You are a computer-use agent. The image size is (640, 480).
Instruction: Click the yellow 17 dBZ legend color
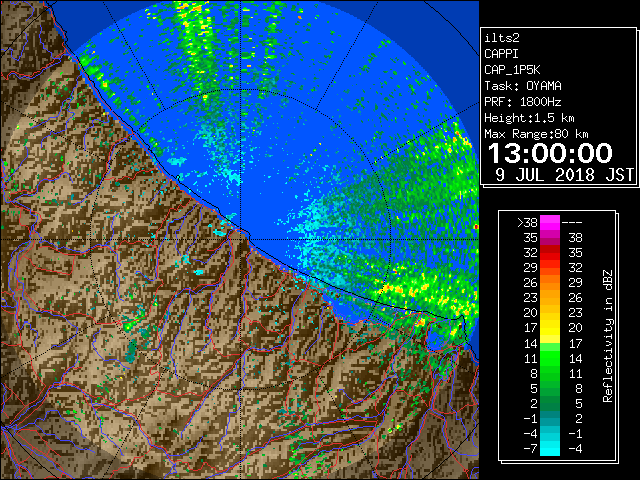point(550,328)
